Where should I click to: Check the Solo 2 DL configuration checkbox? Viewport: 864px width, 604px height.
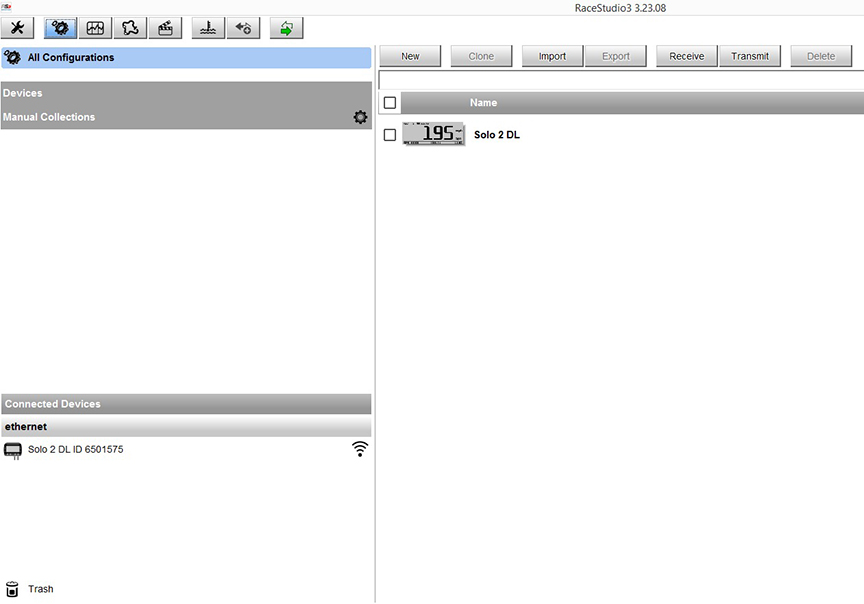coord(390,135)
